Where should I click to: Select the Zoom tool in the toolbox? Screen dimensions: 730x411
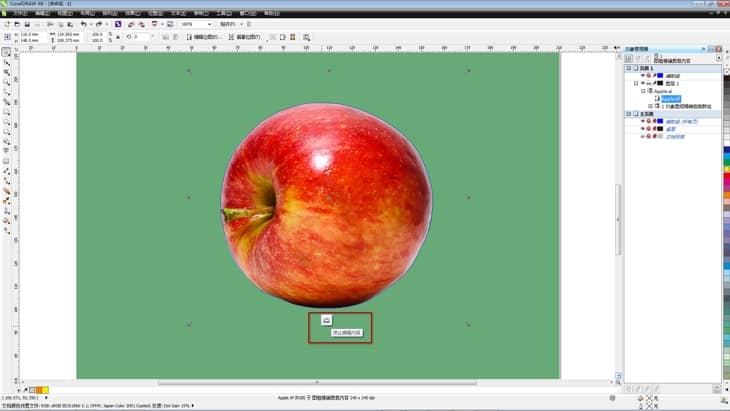(7, 82)
